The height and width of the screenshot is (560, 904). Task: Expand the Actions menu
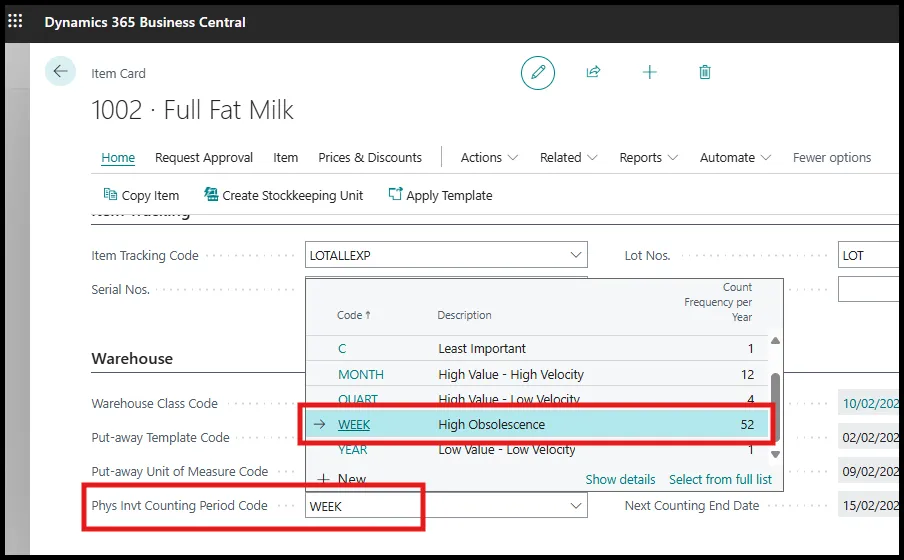pos(489,157)
